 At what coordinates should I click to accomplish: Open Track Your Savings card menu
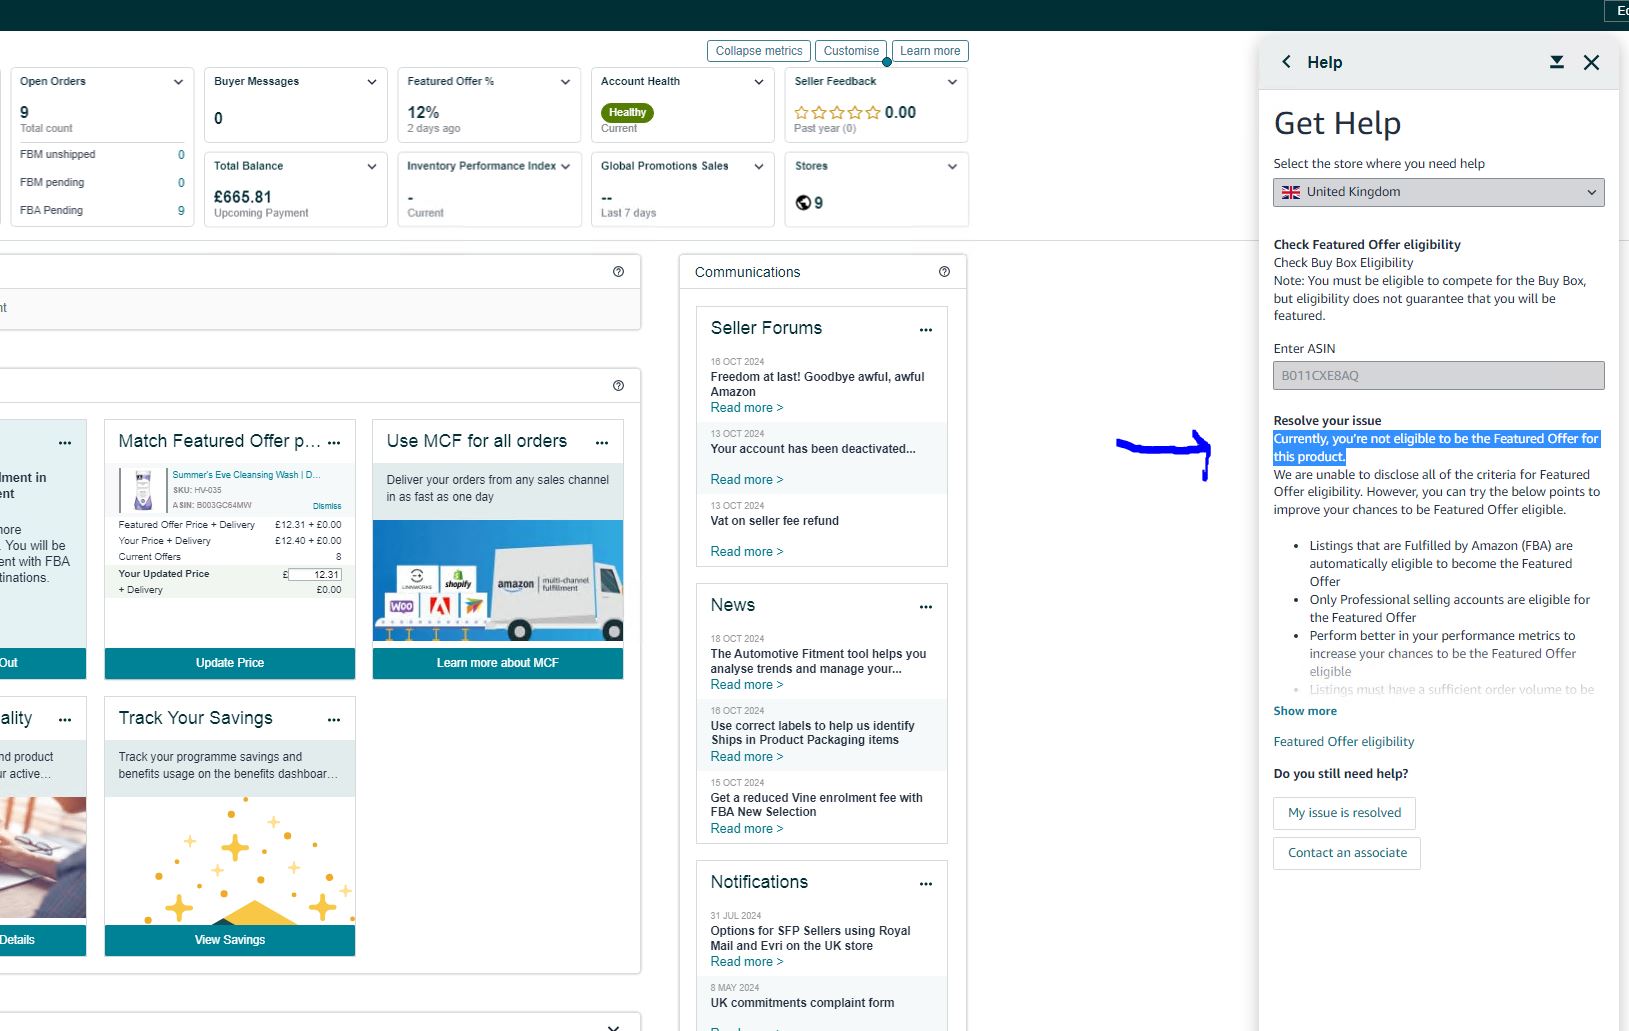334,720
